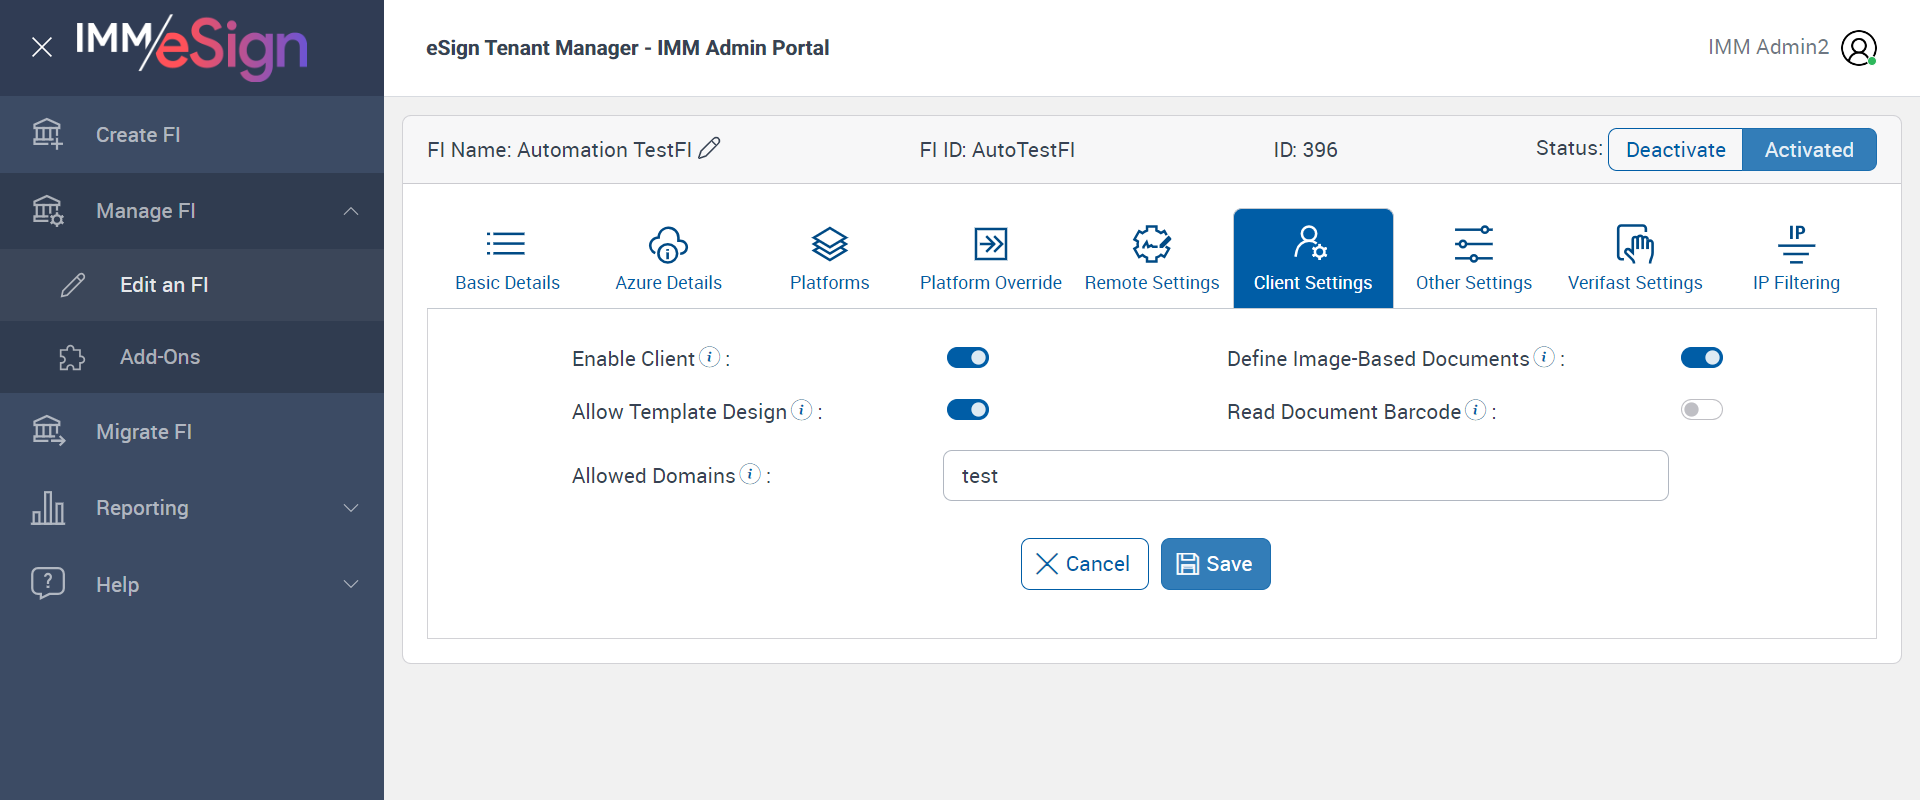Click the info icon beside Allowed Domains
Image resolution: width=1920 pixels, height=800 pixels.
pyautogui.click(x=750, y=474)
